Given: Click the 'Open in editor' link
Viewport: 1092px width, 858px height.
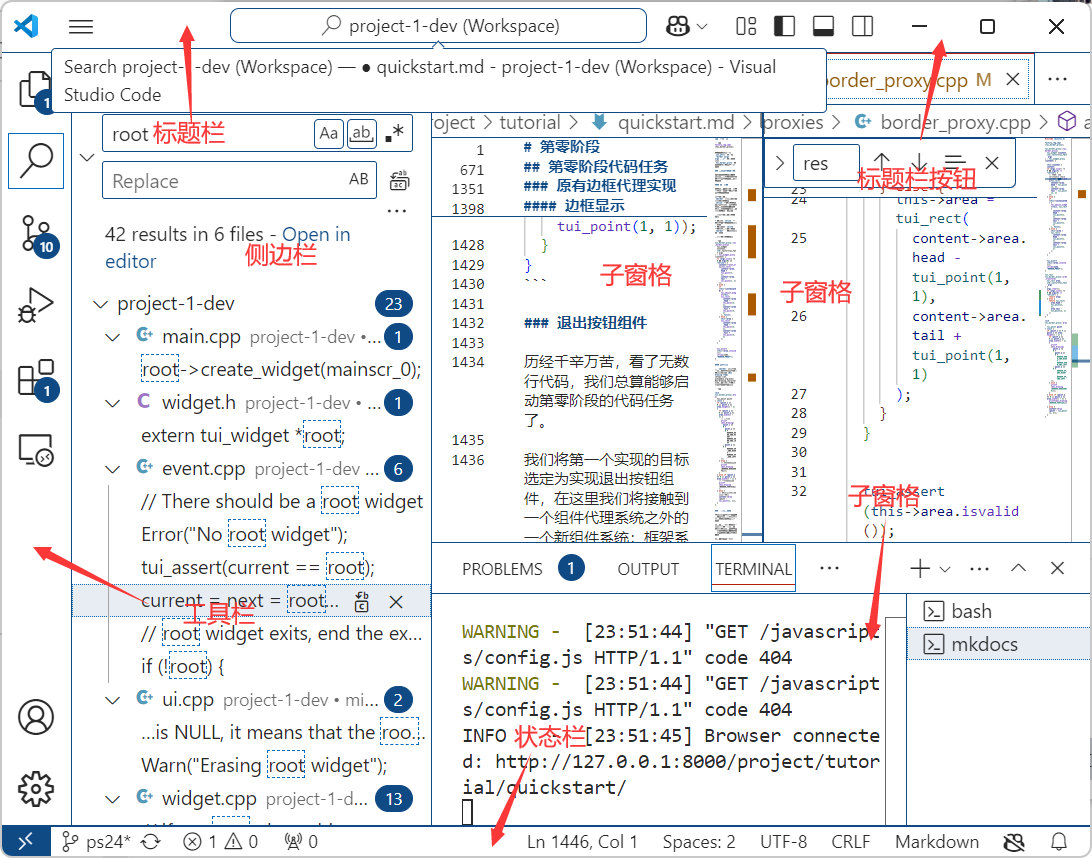Looking at the screenshot, I should point(228,248).
